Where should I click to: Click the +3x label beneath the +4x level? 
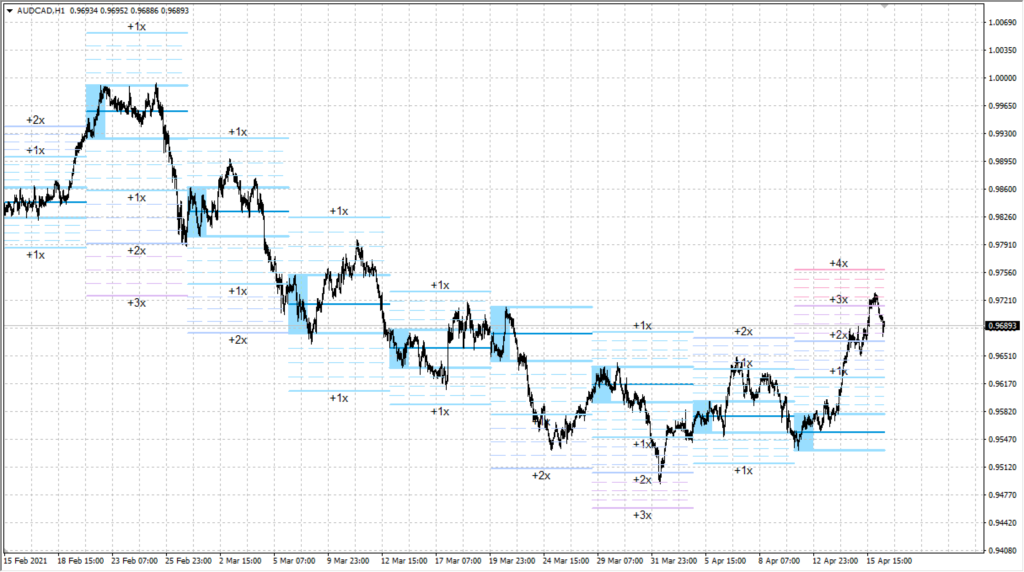(x=838, y=299)
